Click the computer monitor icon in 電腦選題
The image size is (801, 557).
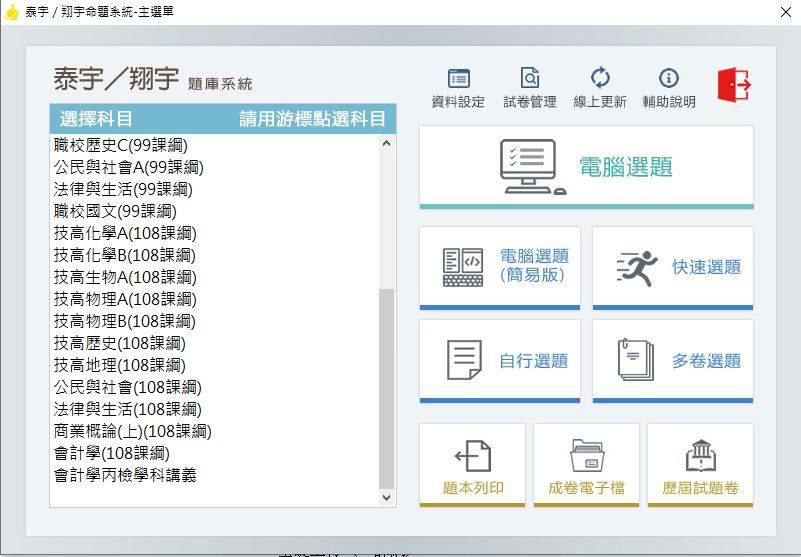[532, 167]
